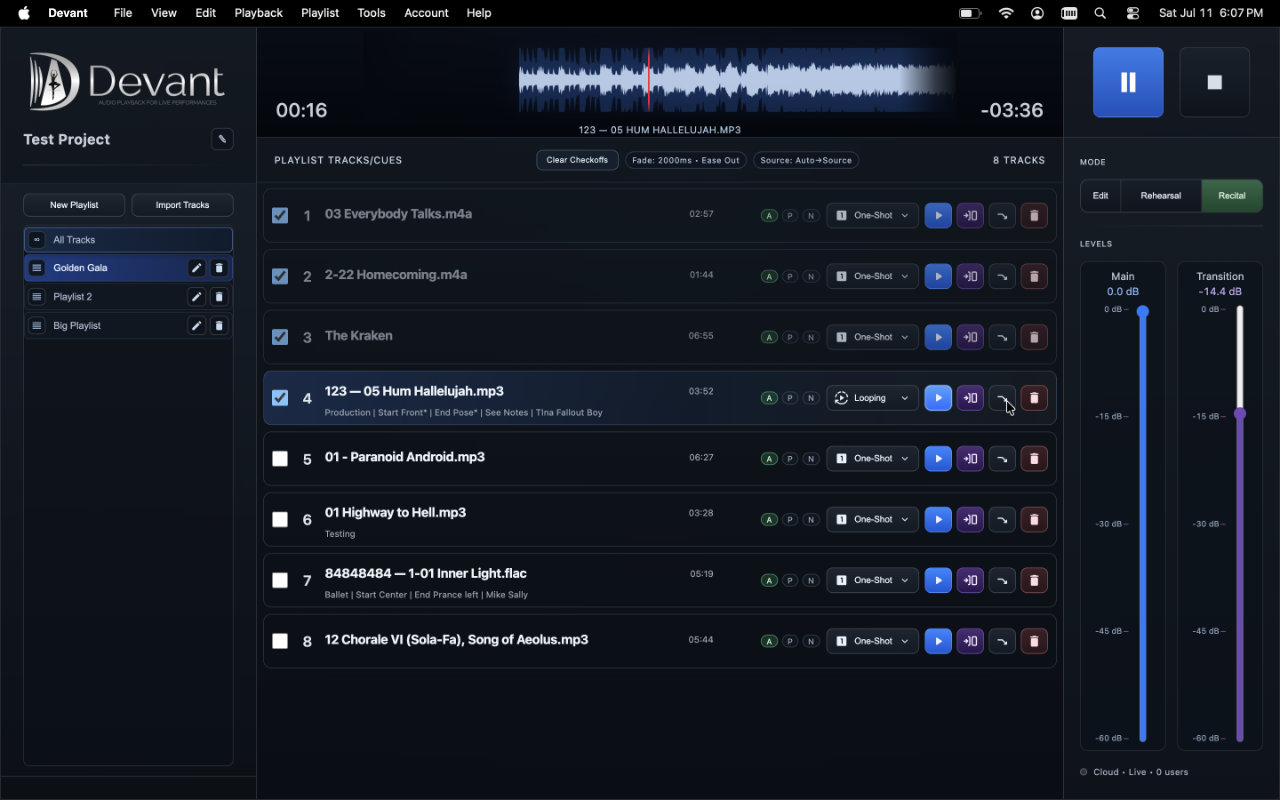Click the waveform to seek playback

point(736,80)
